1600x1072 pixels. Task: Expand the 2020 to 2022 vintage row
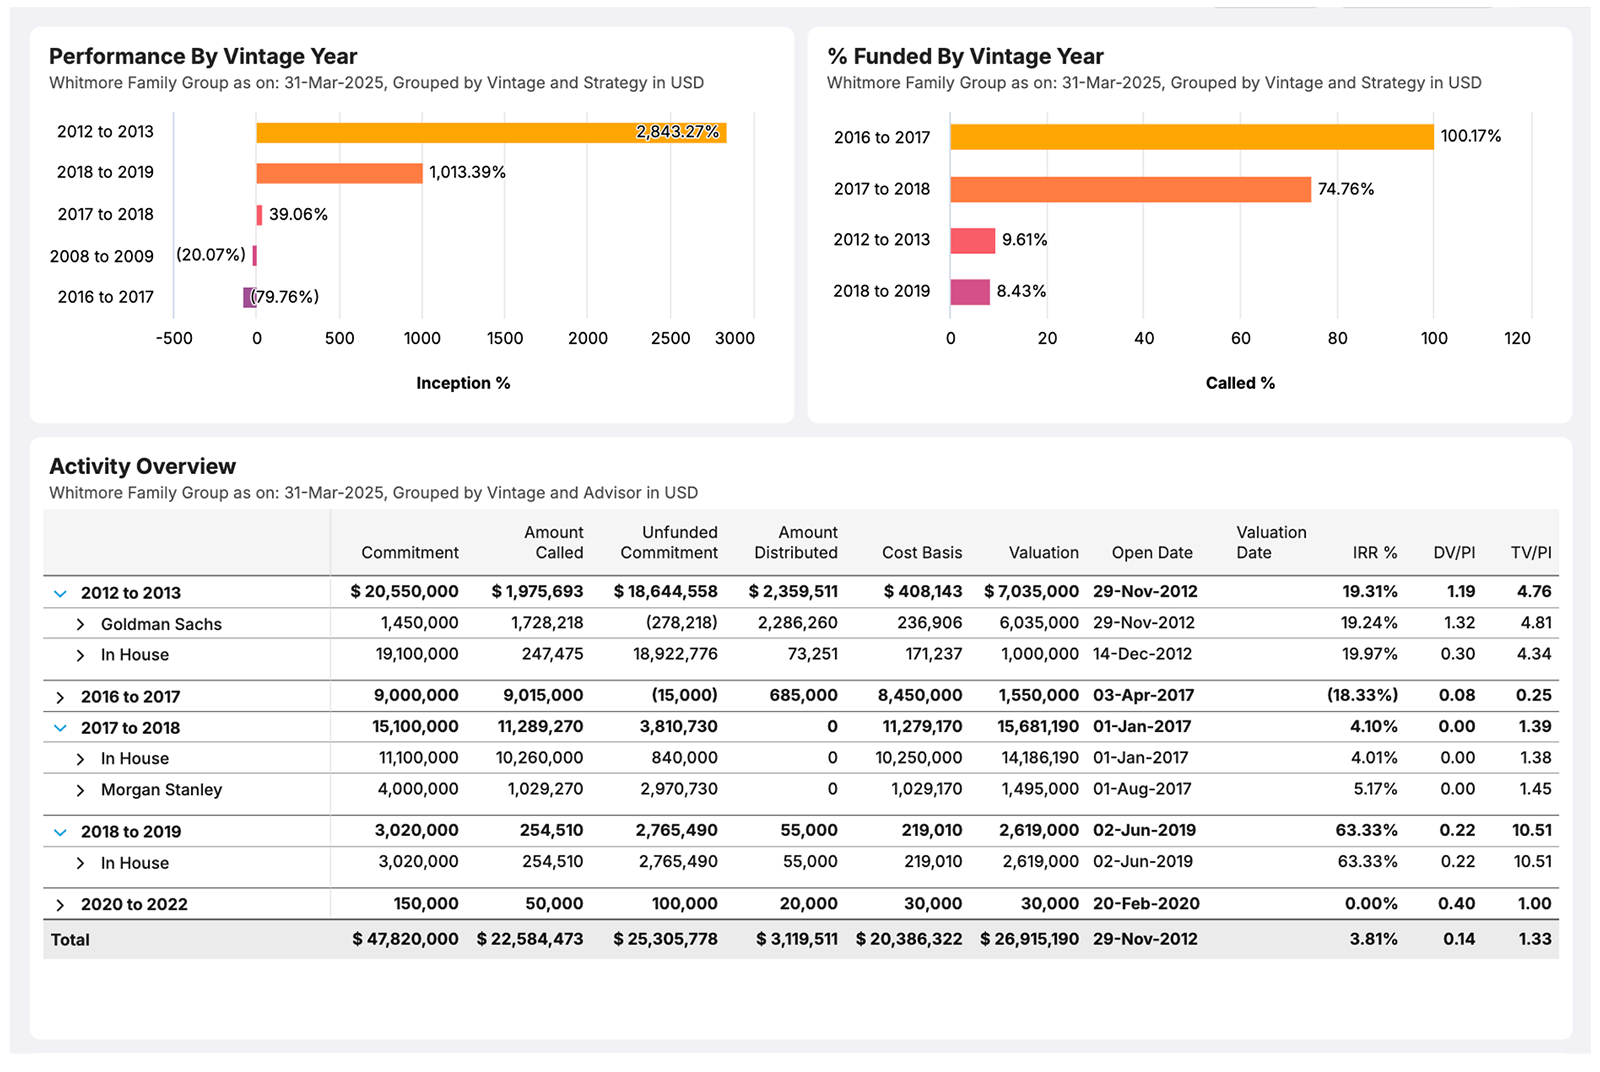(61, 903)
